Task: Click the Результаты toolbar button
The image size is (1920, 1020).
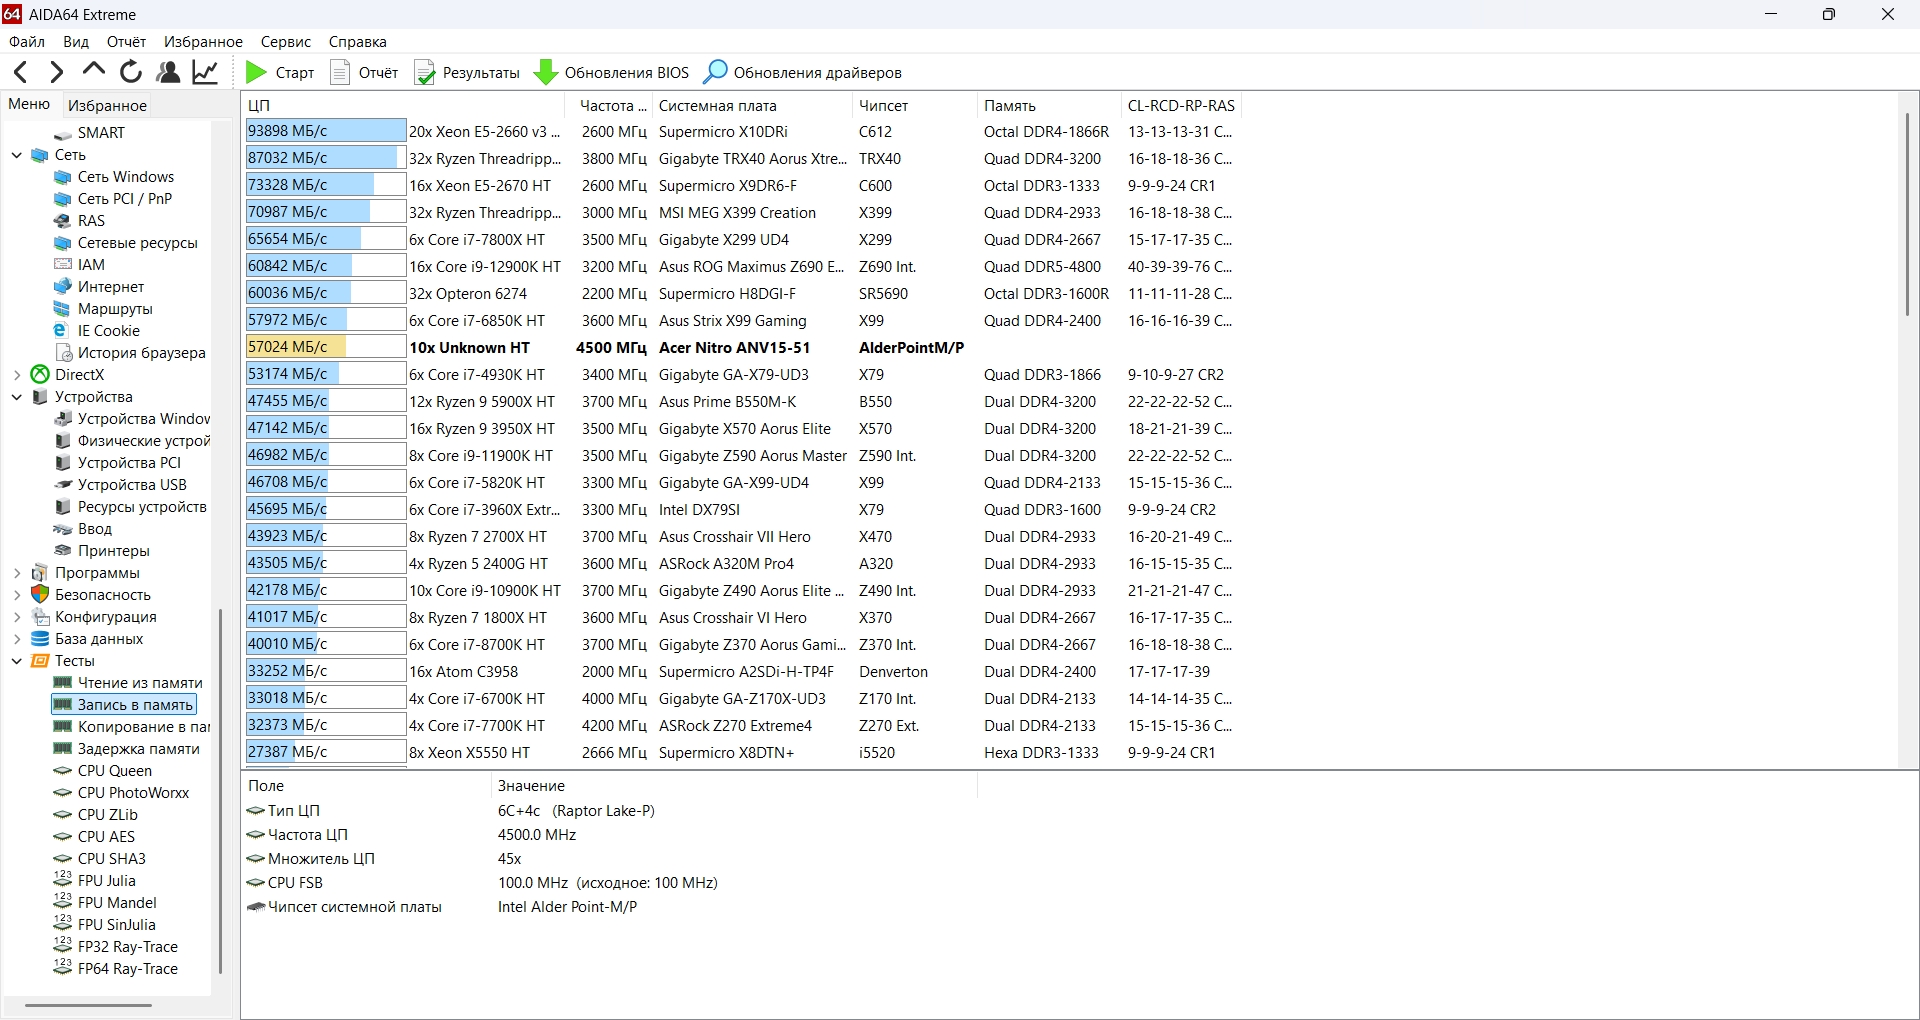Action: pyautogui.click(x=467, y=72)
